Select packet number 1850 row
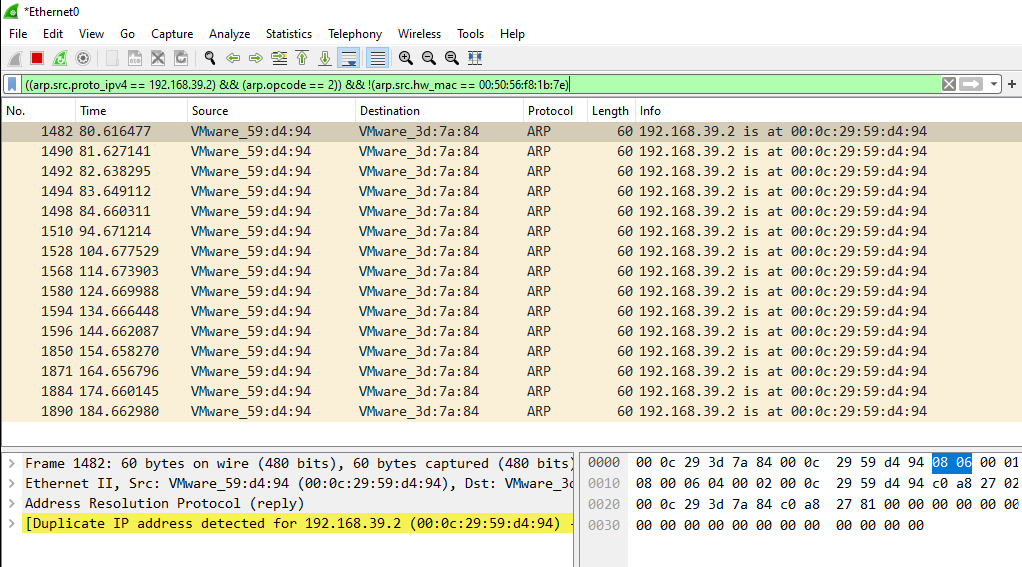This screenshot has width=1022, height=567. pyautogui.click(x=300, y=351)
